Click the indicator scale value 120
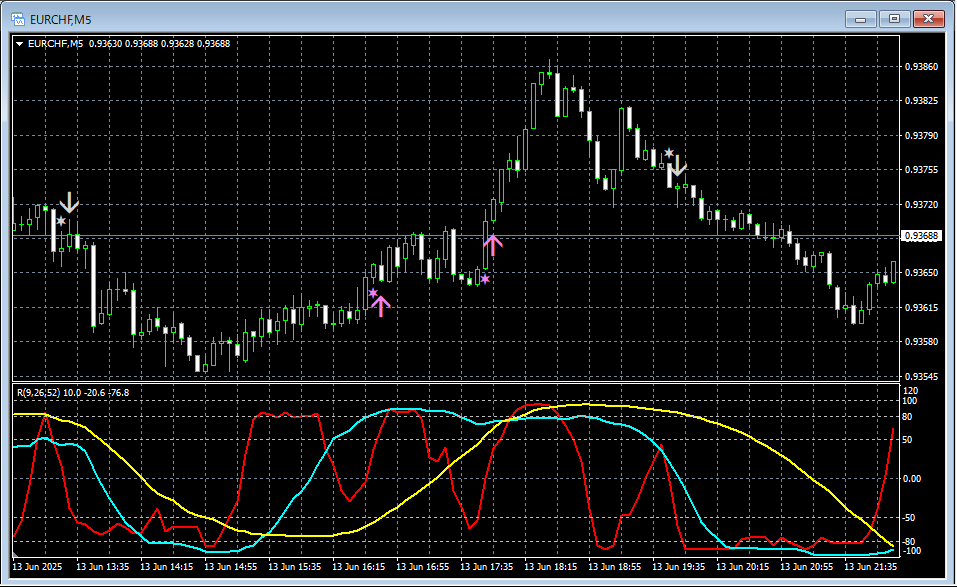 point(911,391)
